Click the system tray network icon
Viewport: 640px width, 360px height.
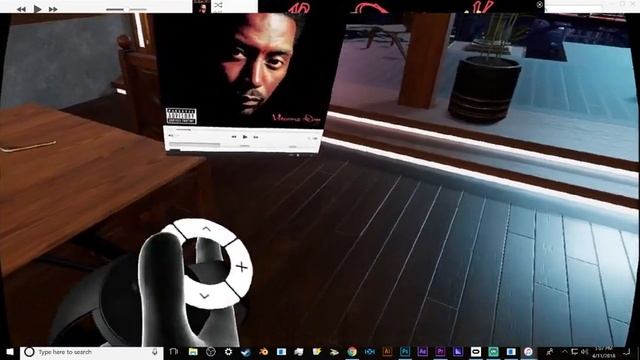pyautogui.click(x=575, y=352)
